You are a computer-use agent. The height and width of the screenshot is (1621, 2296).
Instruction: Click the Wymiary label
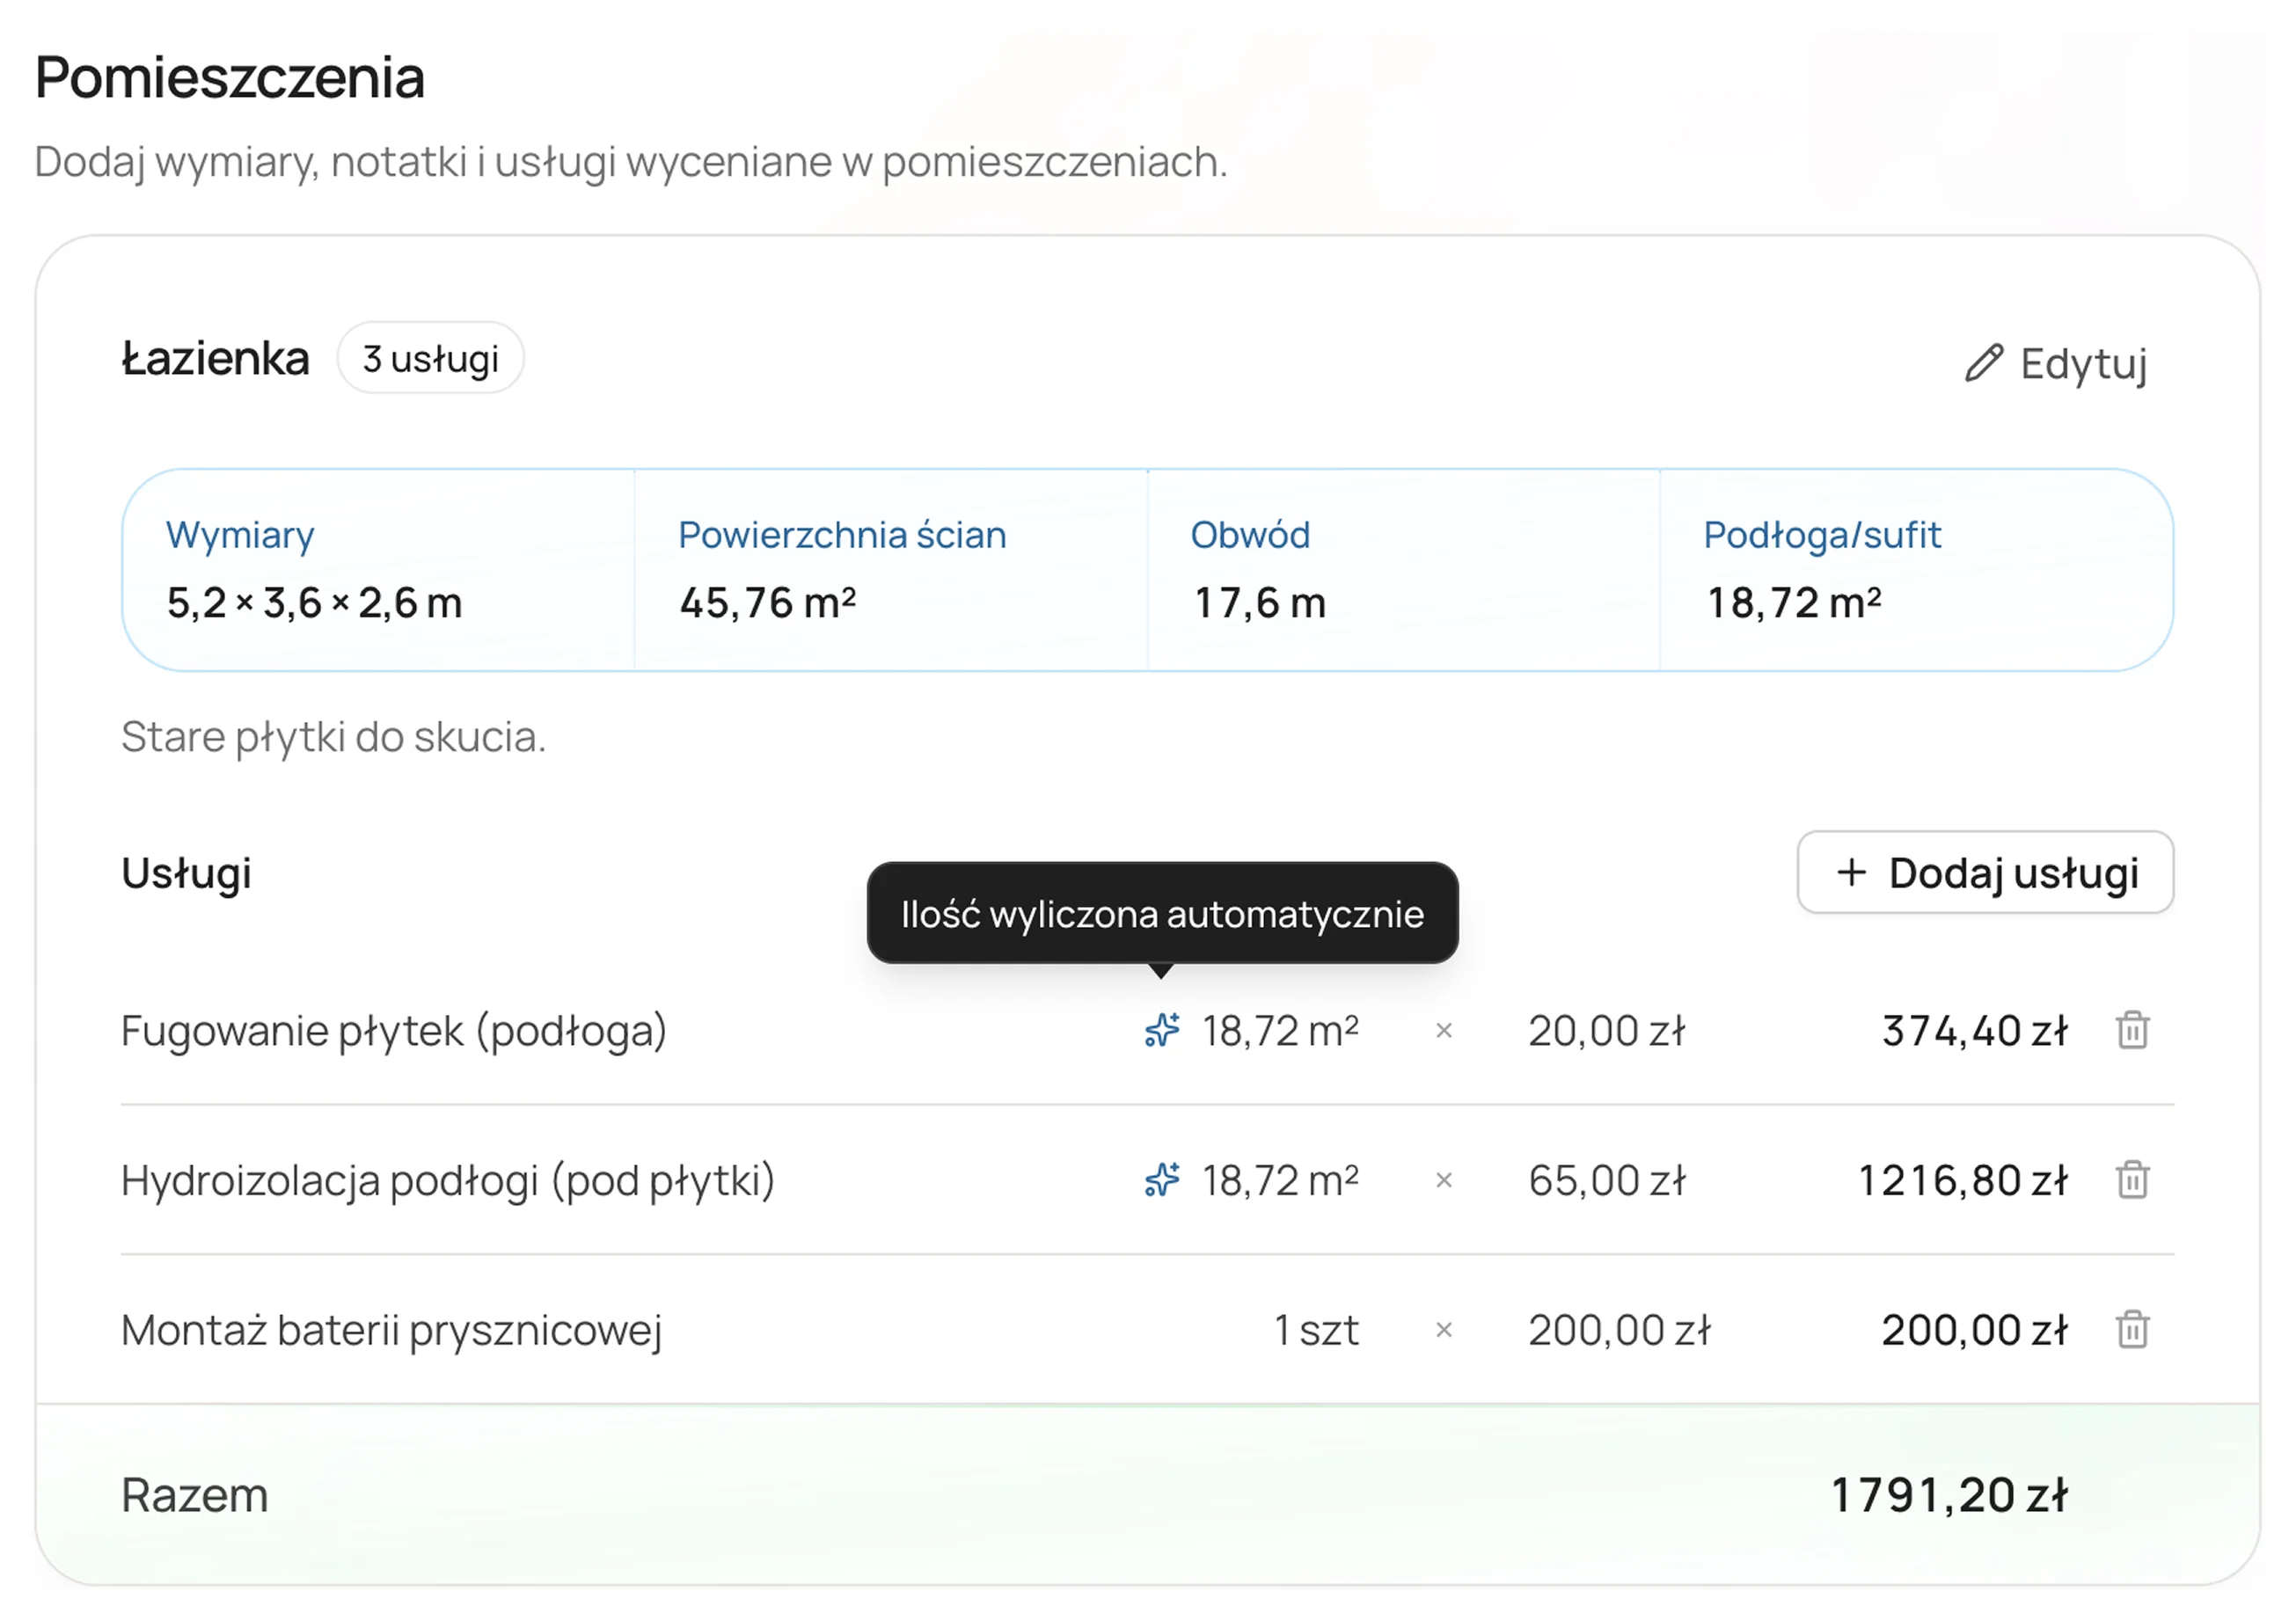240,536
